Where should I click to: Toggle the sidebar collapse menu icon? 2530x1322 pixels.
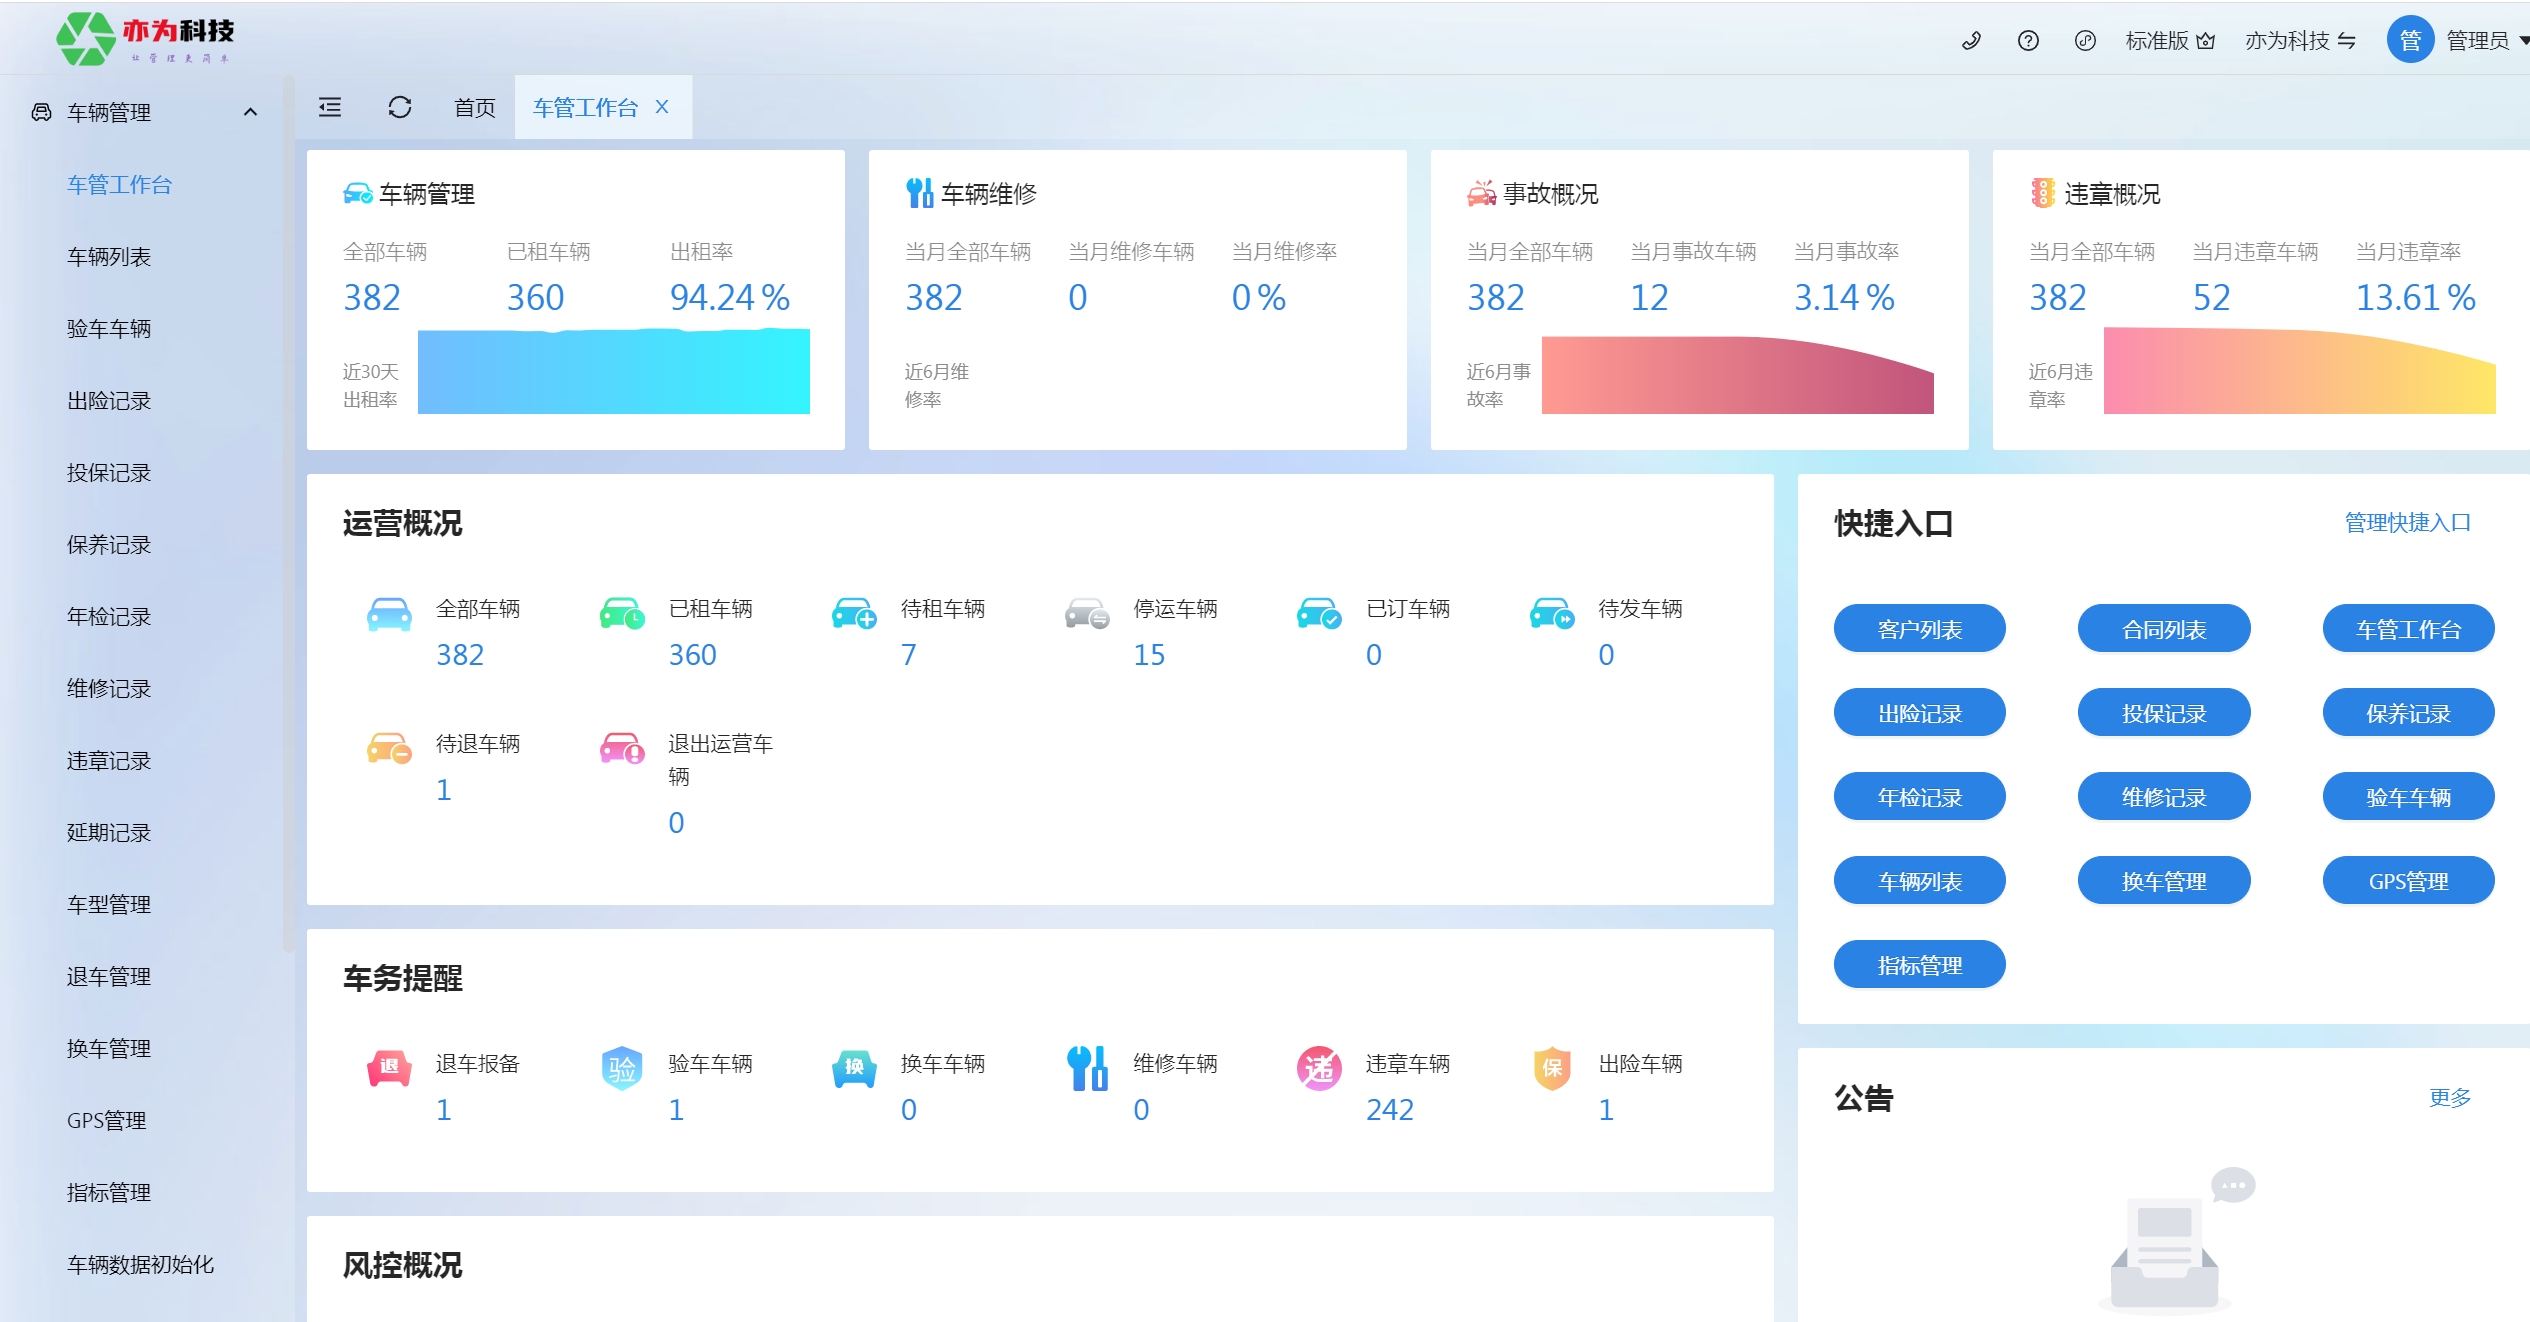point(330,107)
